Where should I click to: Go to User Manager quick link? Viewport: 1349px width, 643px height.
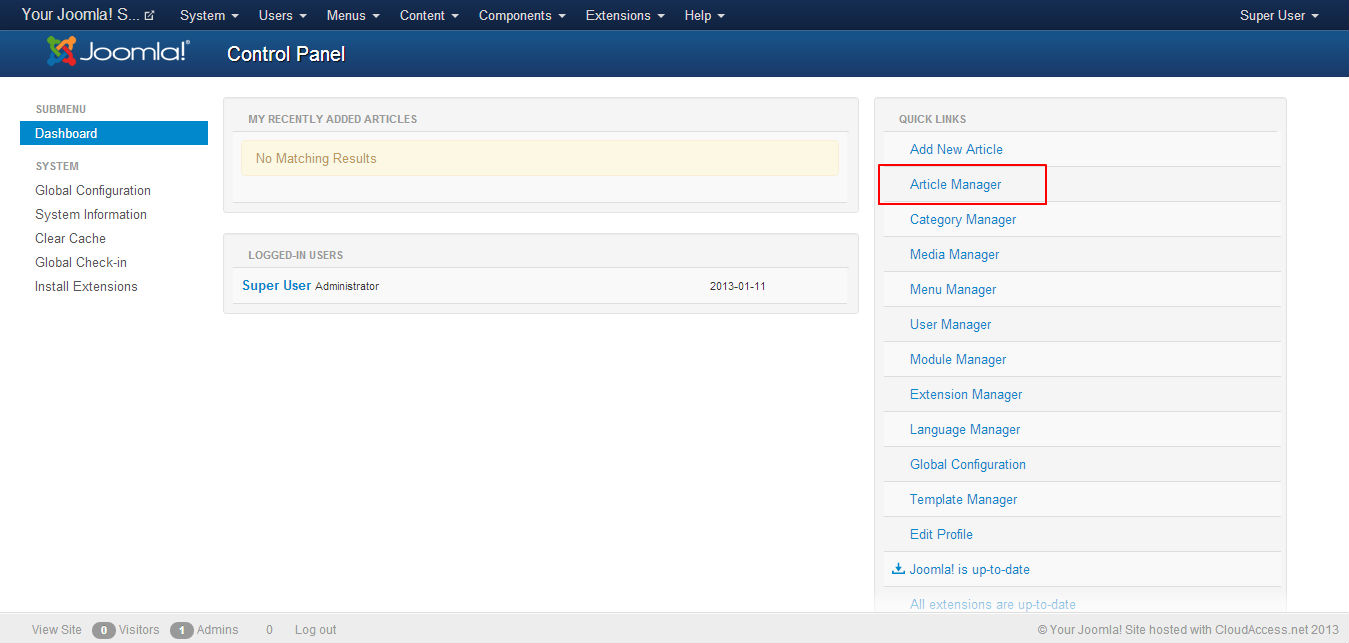pyautogui.click(x=950, y=324)
